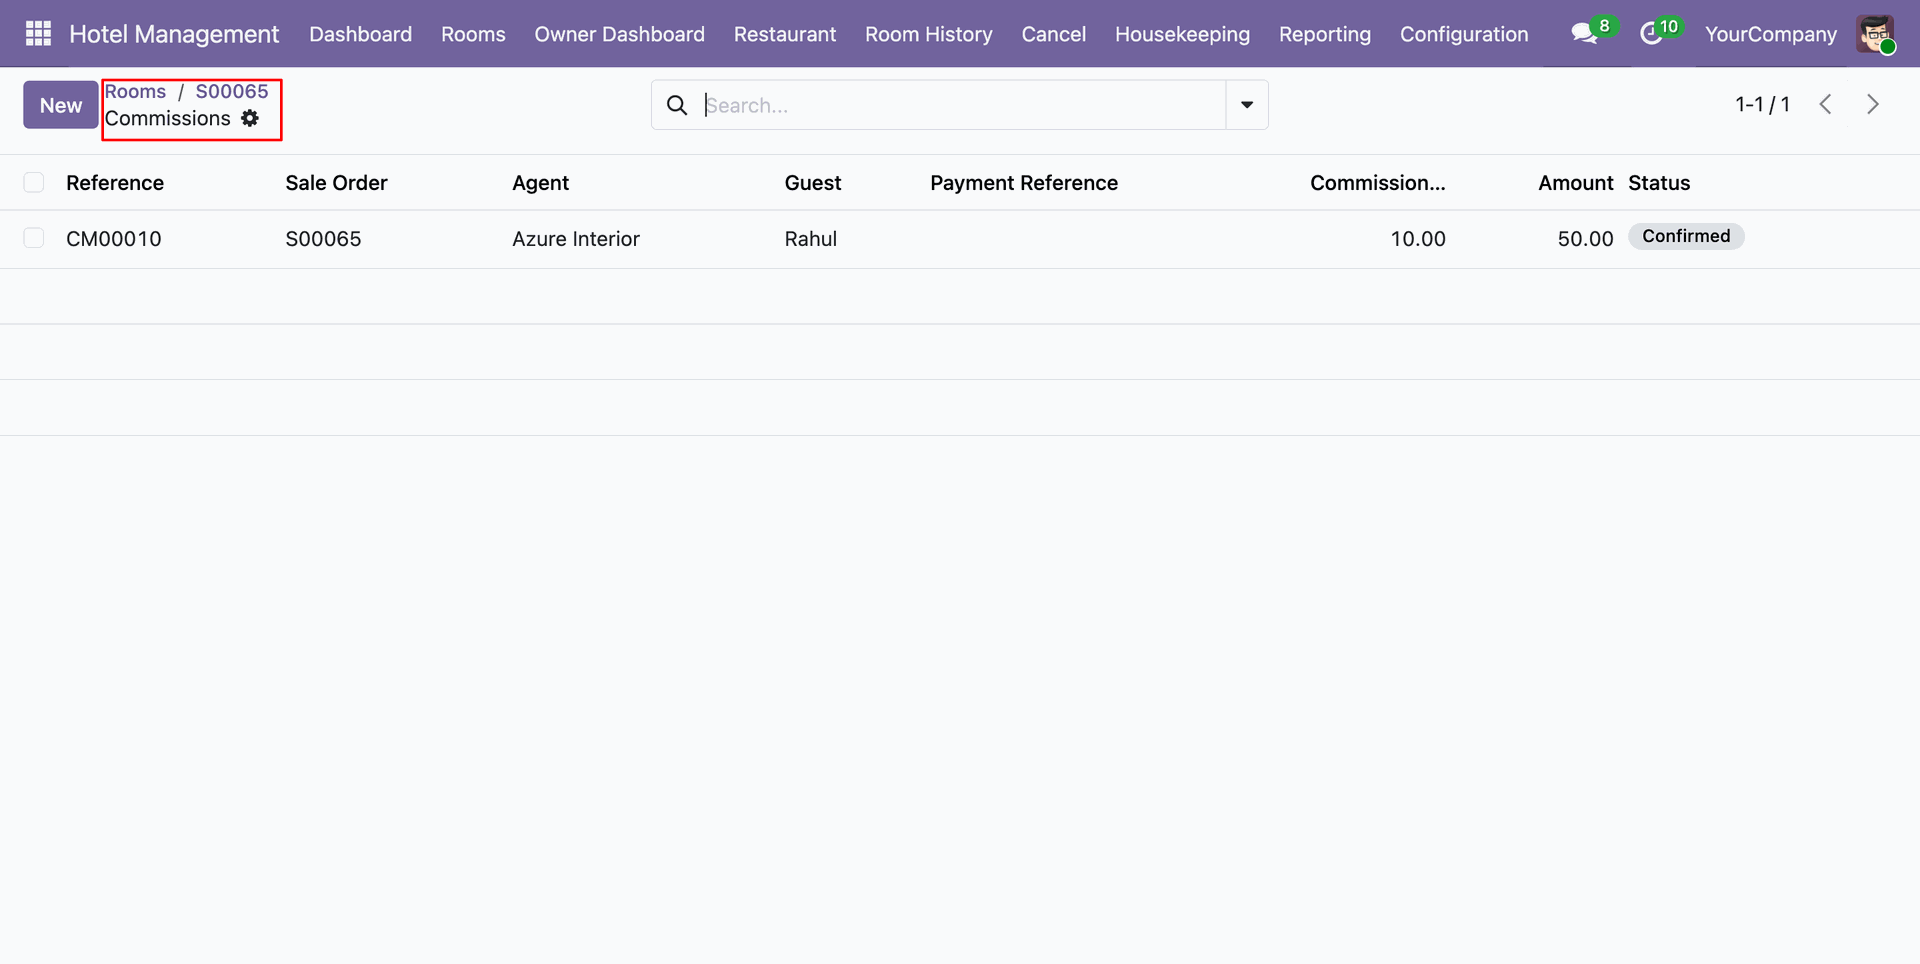Click the Commissions gear settings icon
Viewport: 1920px width, 964px height.
pyautogui.click(x=250, y=118)
